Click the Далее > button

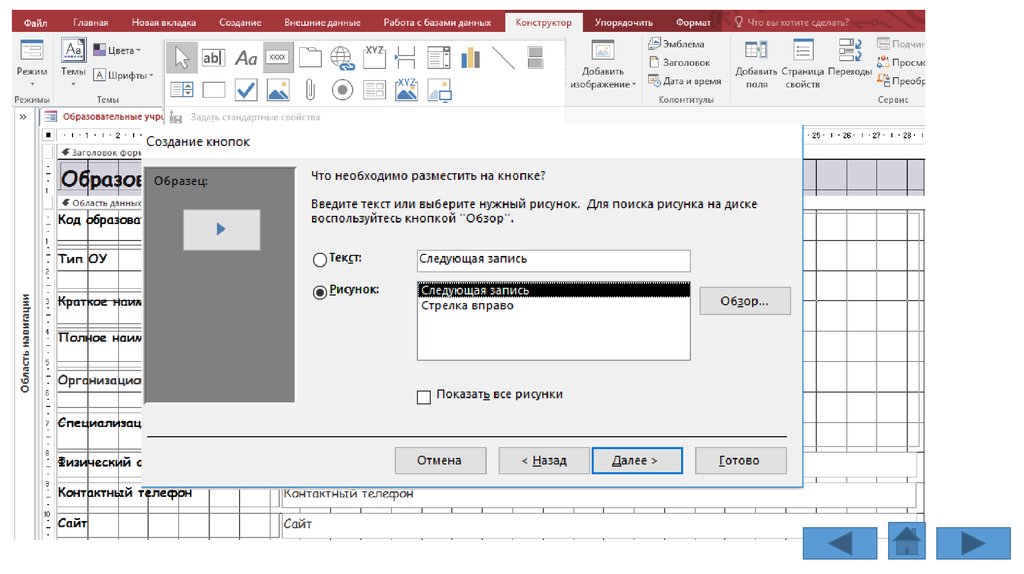pos(636,461)
